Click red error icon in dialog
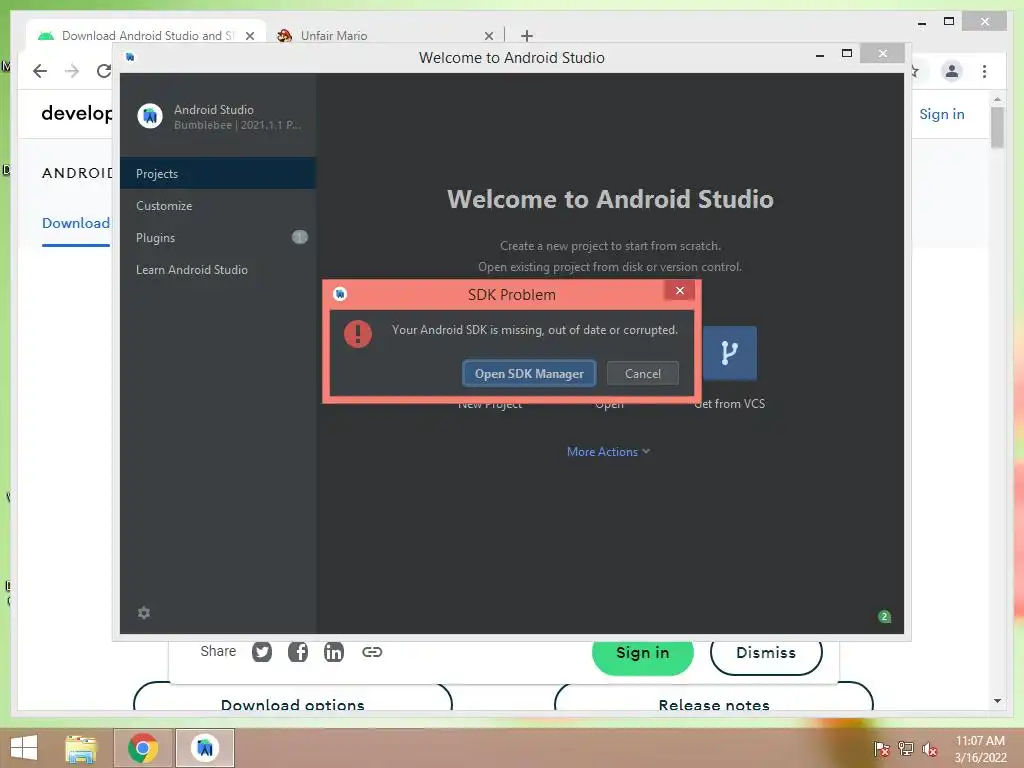 click(358, 334)
